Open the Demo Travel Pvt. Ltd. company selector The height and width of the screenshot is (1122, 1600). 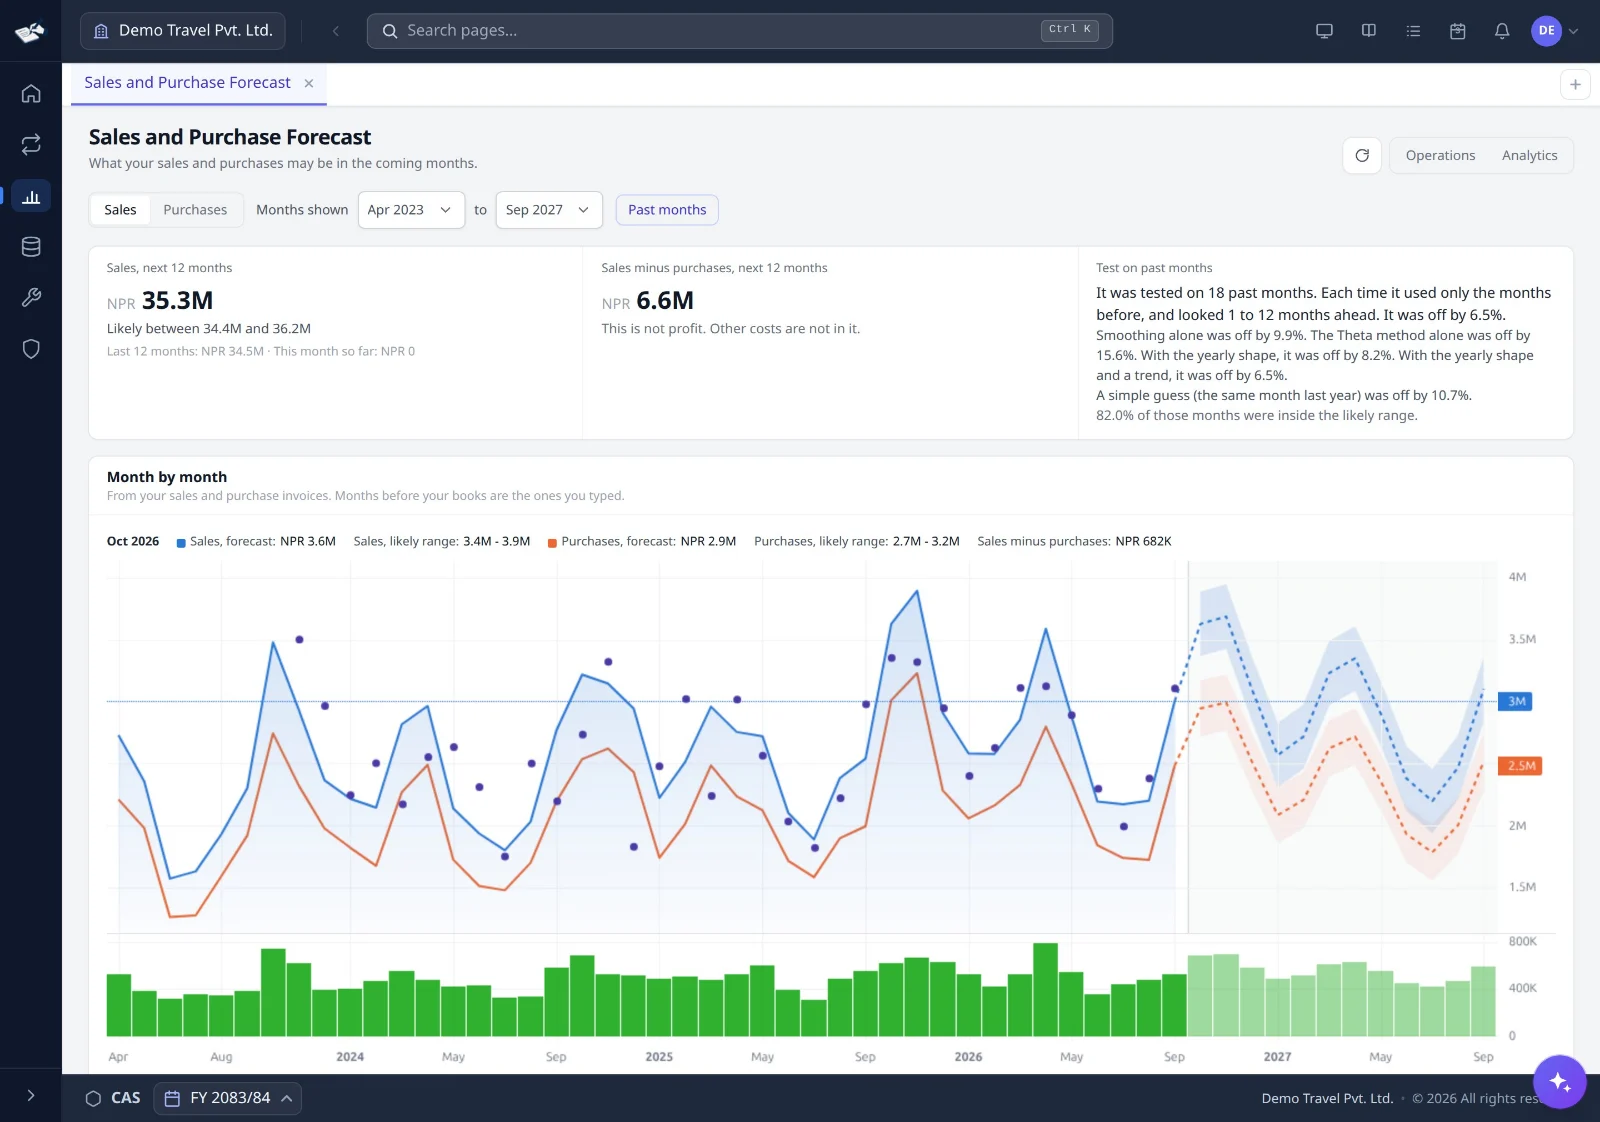[183, 31]
